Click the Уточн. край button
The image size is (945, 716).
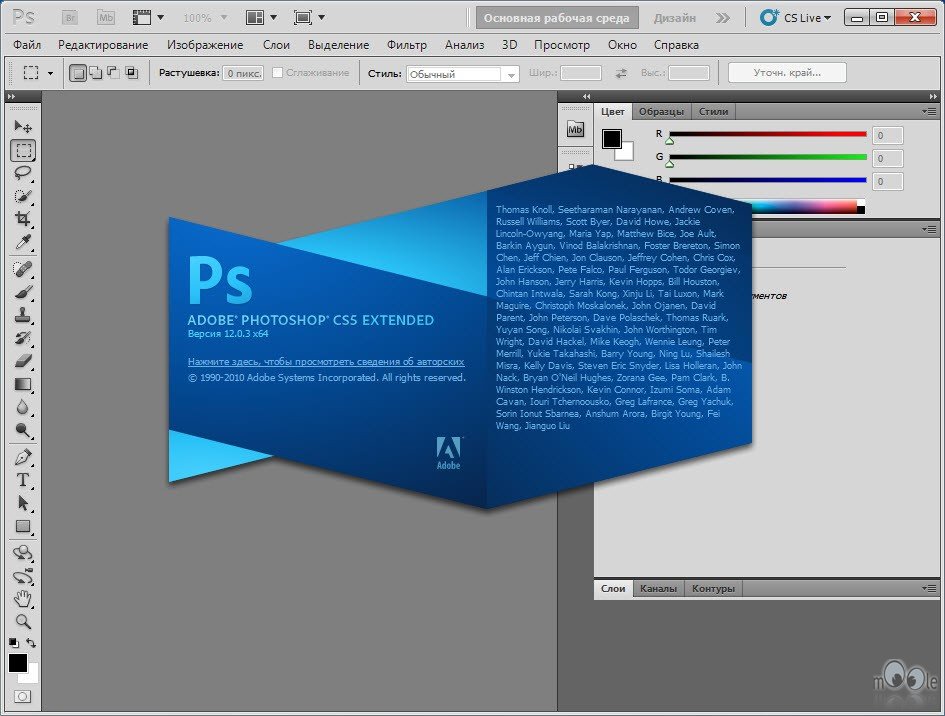787,73
